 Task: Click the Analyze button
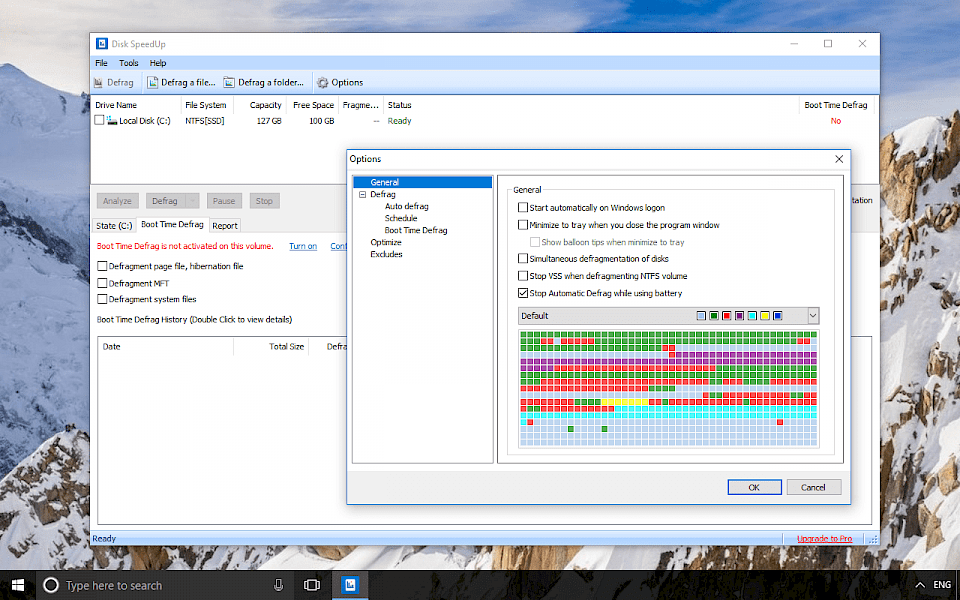tap(118, 201)
